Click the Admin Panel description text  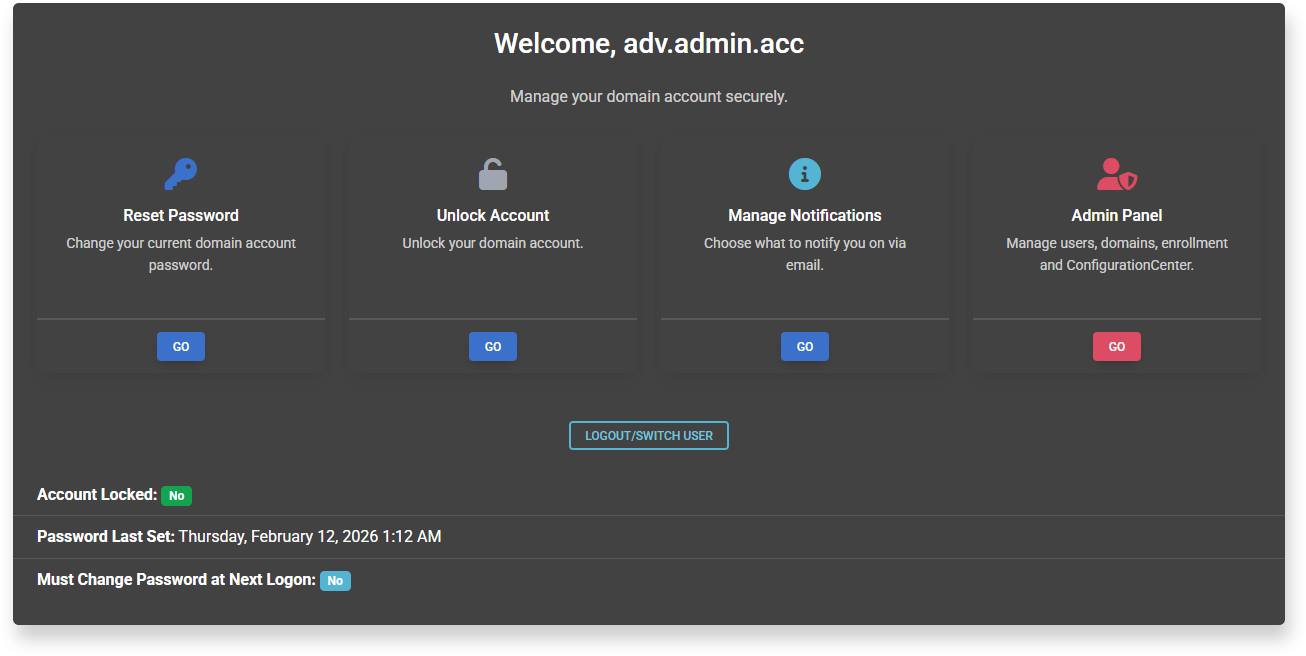[x=1117, y=254]
